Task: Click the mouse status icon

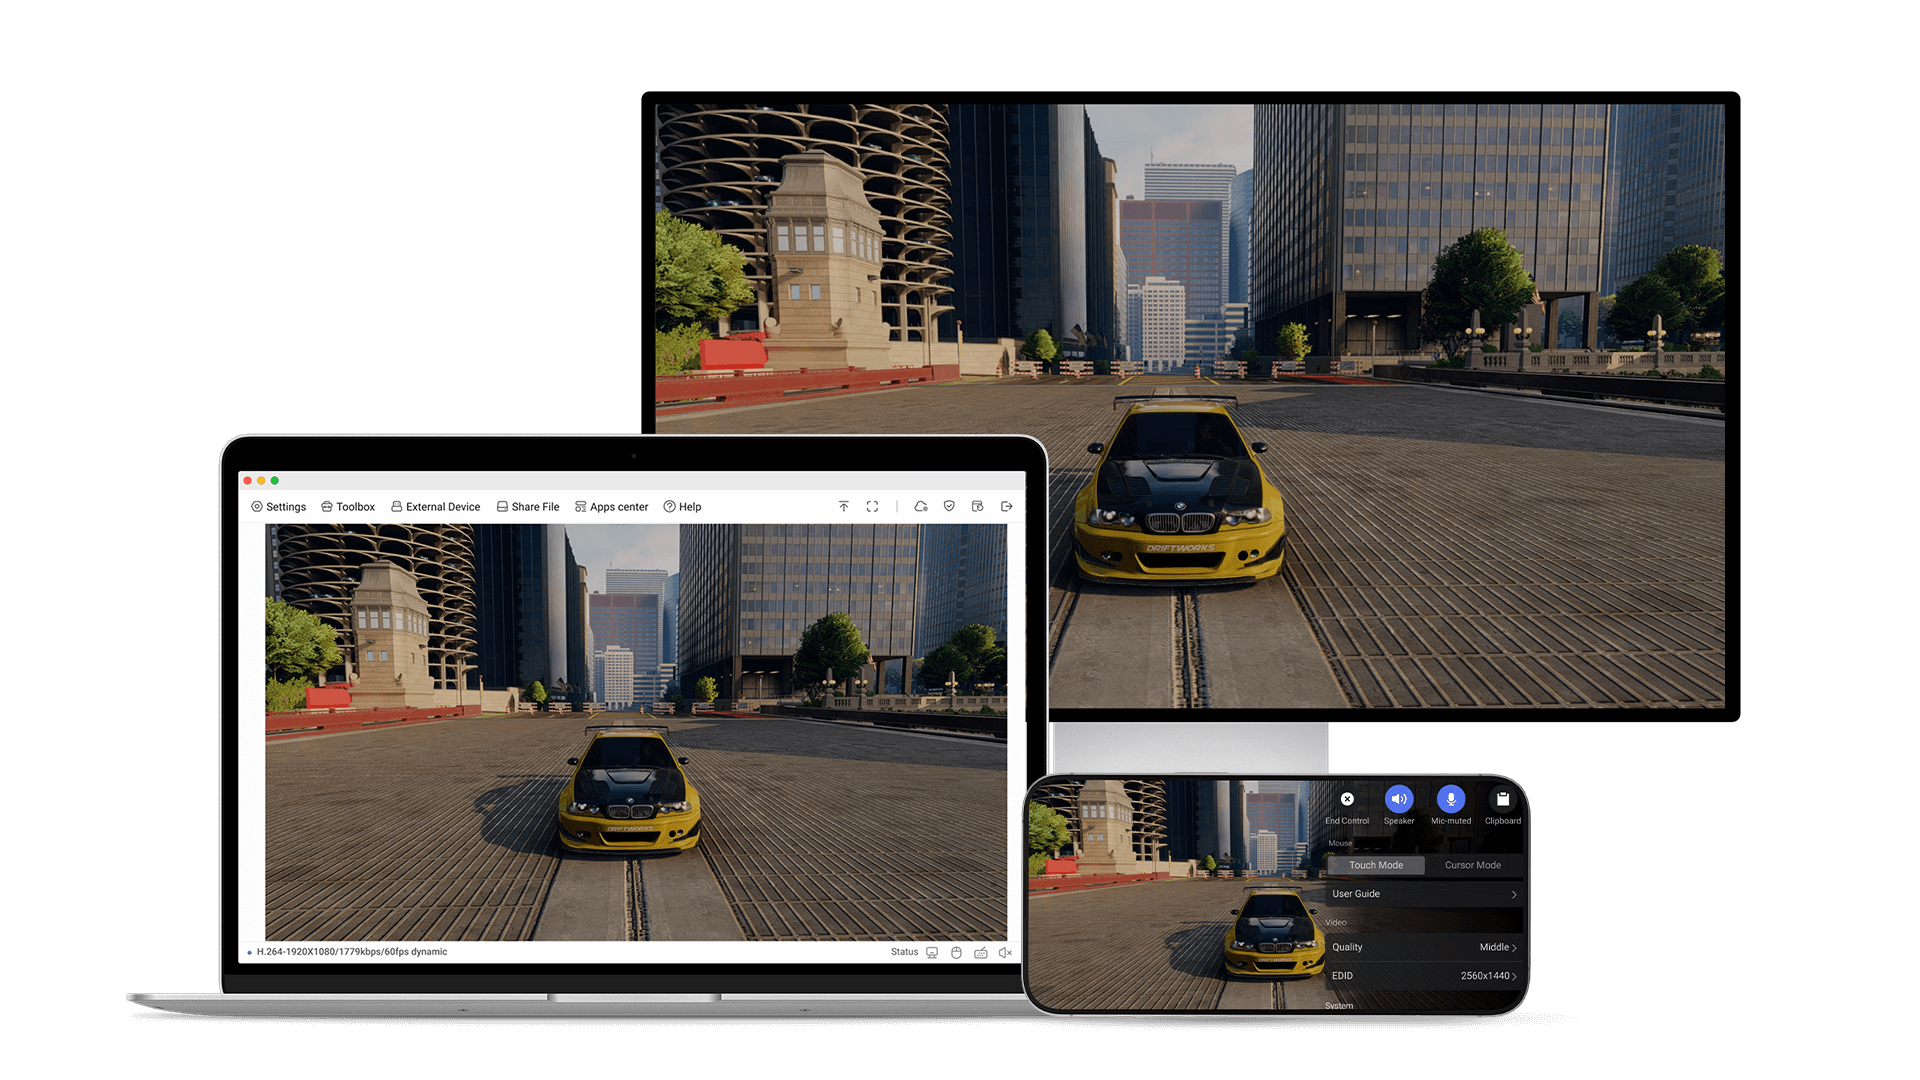Action: 956,953
